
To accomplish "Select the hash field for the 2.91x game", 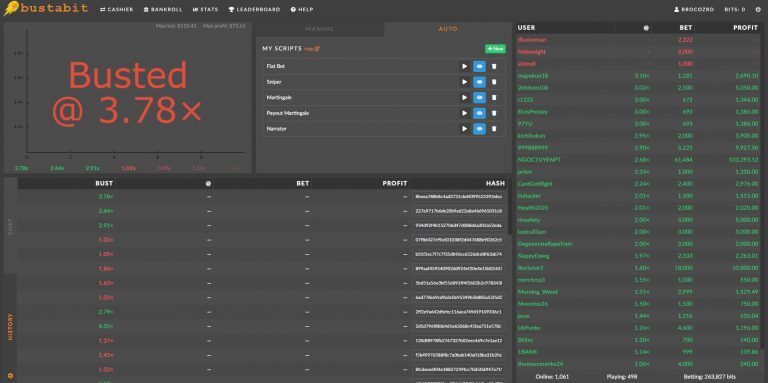I will click(x=458, y=225).
